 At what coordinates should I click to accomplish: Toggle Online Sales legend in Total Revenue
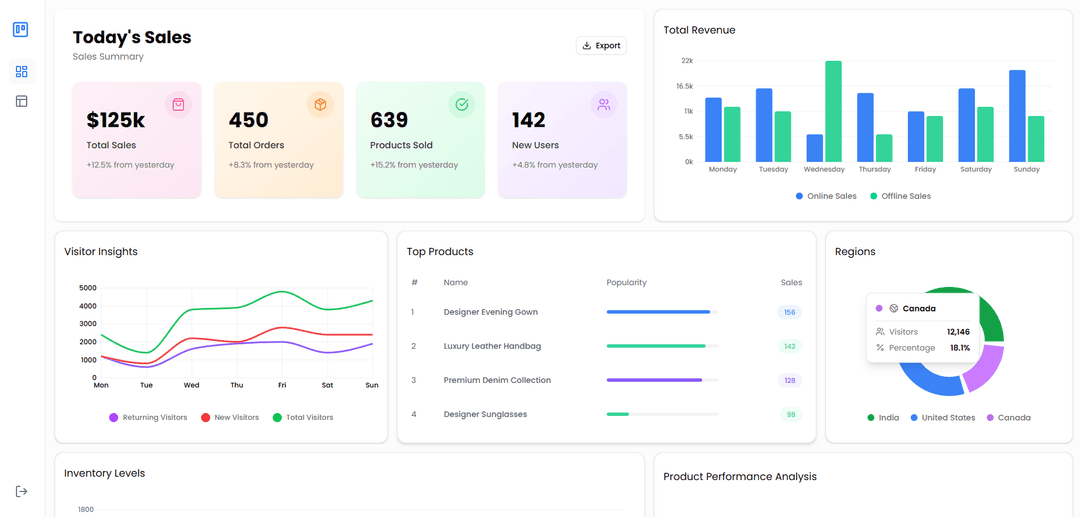826,196
